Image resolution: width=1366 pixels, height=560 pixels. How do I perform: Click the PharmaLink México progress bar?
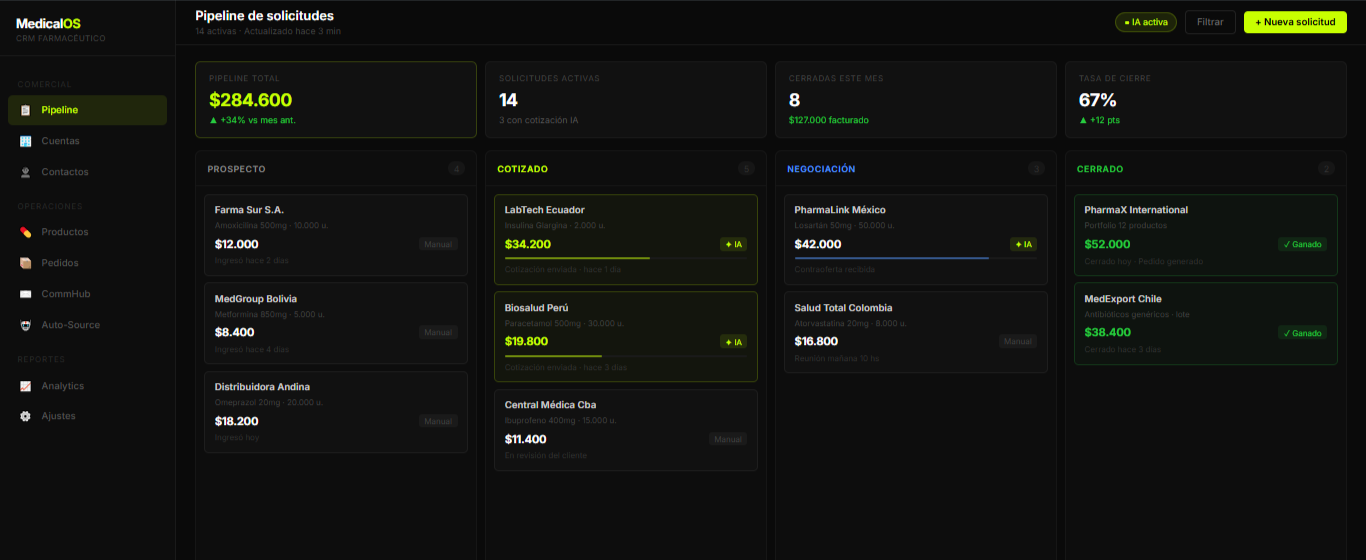(x=916, y=258)
